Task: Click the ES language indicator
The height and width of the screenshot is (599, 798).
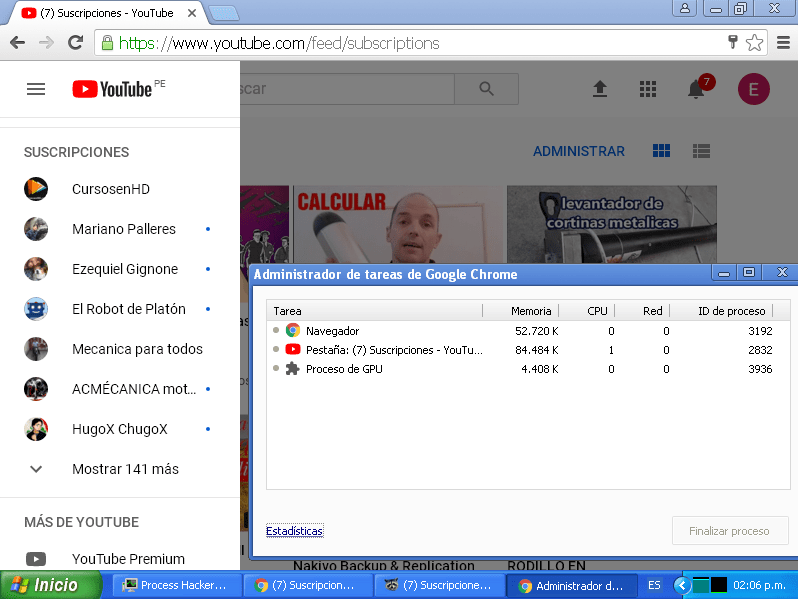Action: click(654, 585)
